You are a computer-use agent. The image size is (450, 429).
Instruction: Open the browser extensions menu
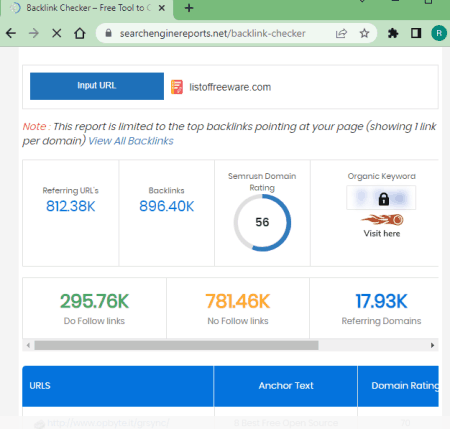pyautogui.click(x=393, y=33)
